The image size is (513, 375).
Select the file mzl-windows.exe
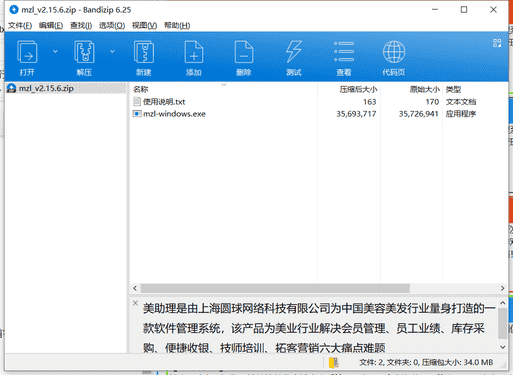174,114
